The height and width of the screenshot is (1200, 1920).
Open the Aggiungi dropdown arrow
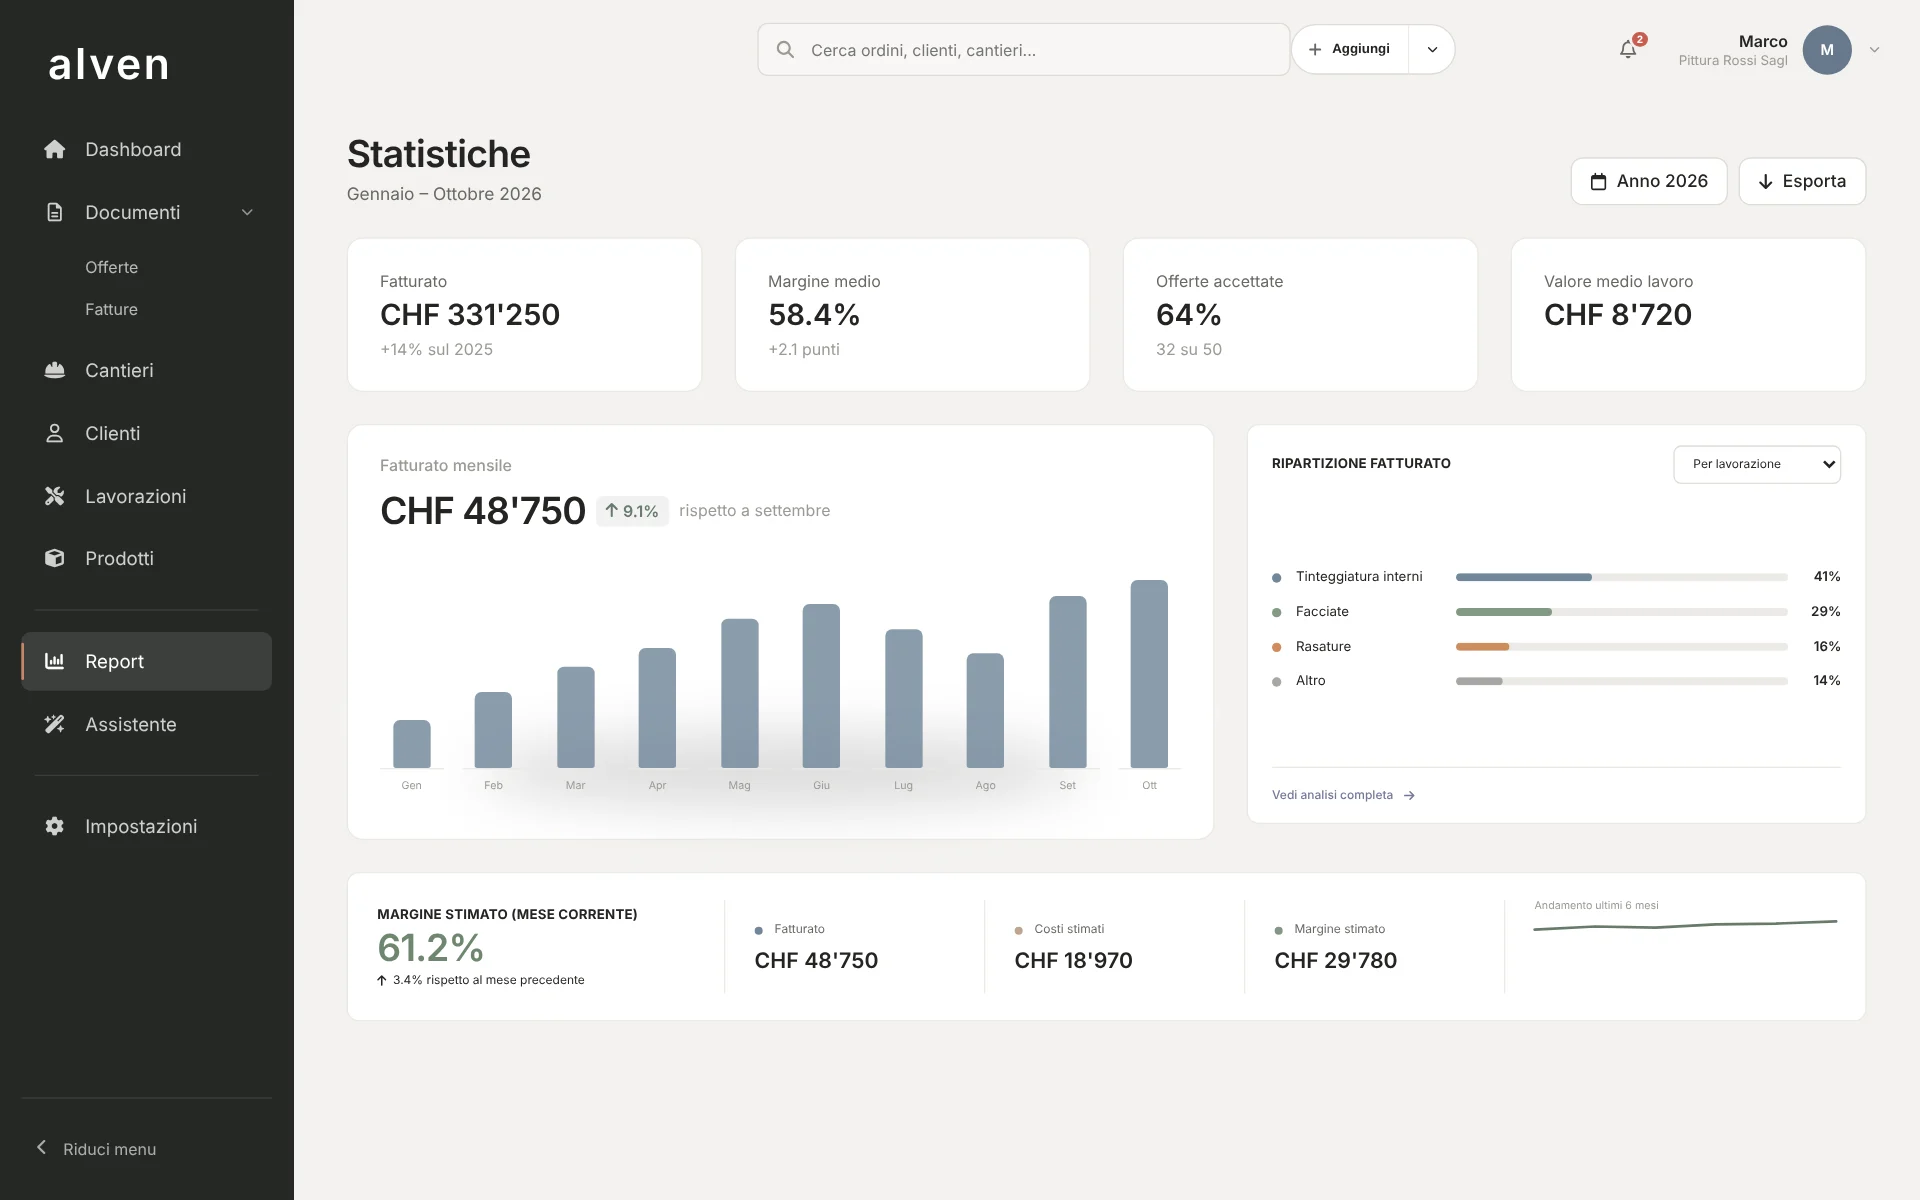[x=1432, y=50]
